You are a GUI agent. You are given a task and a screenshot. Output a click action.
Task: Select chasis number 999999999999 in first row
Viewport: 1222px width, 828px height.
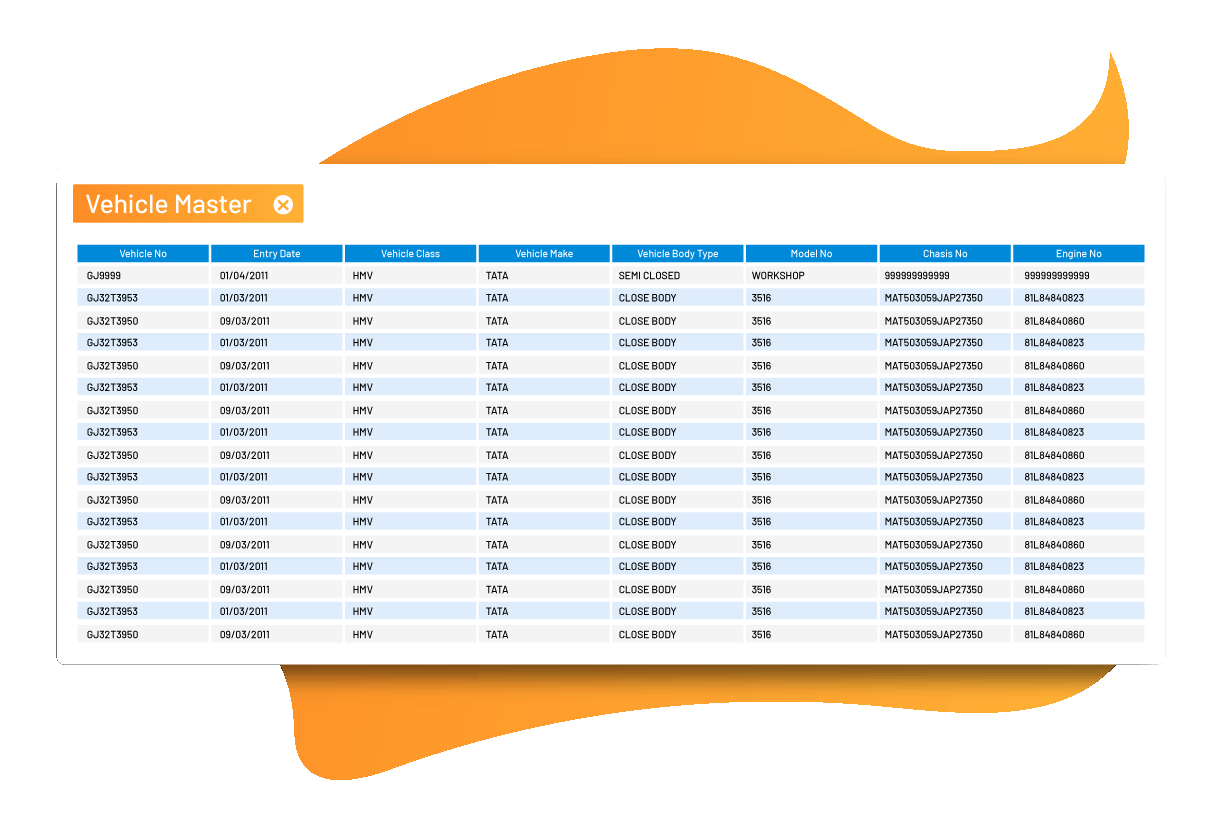(917, 276)
